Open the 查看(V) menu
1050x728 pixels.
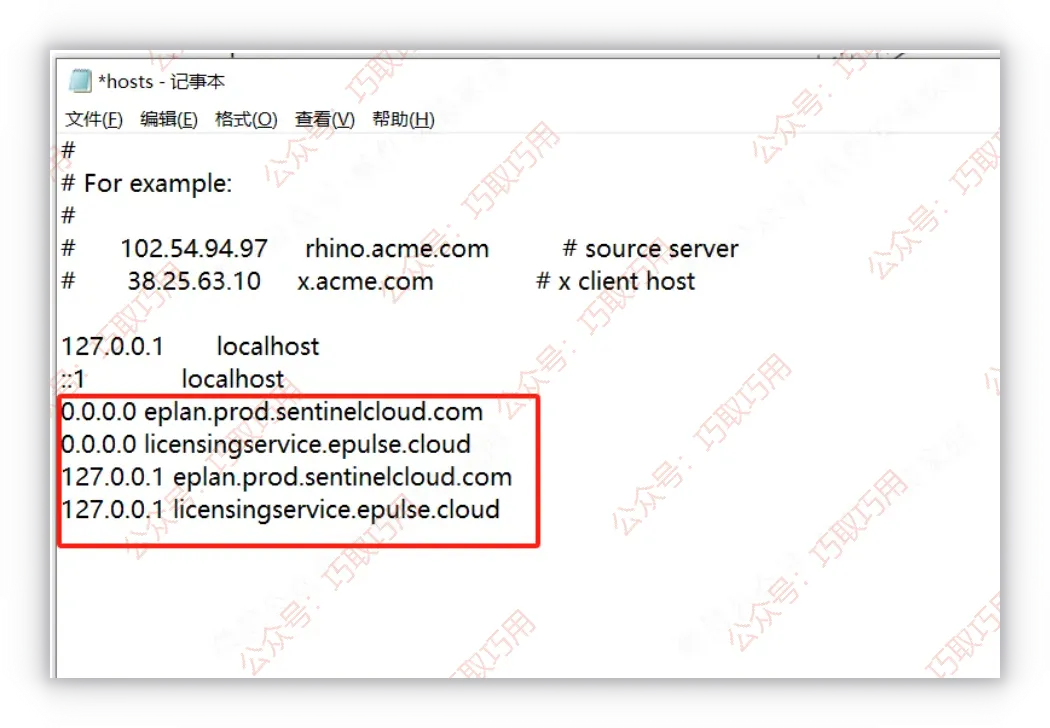click(325, 119)
